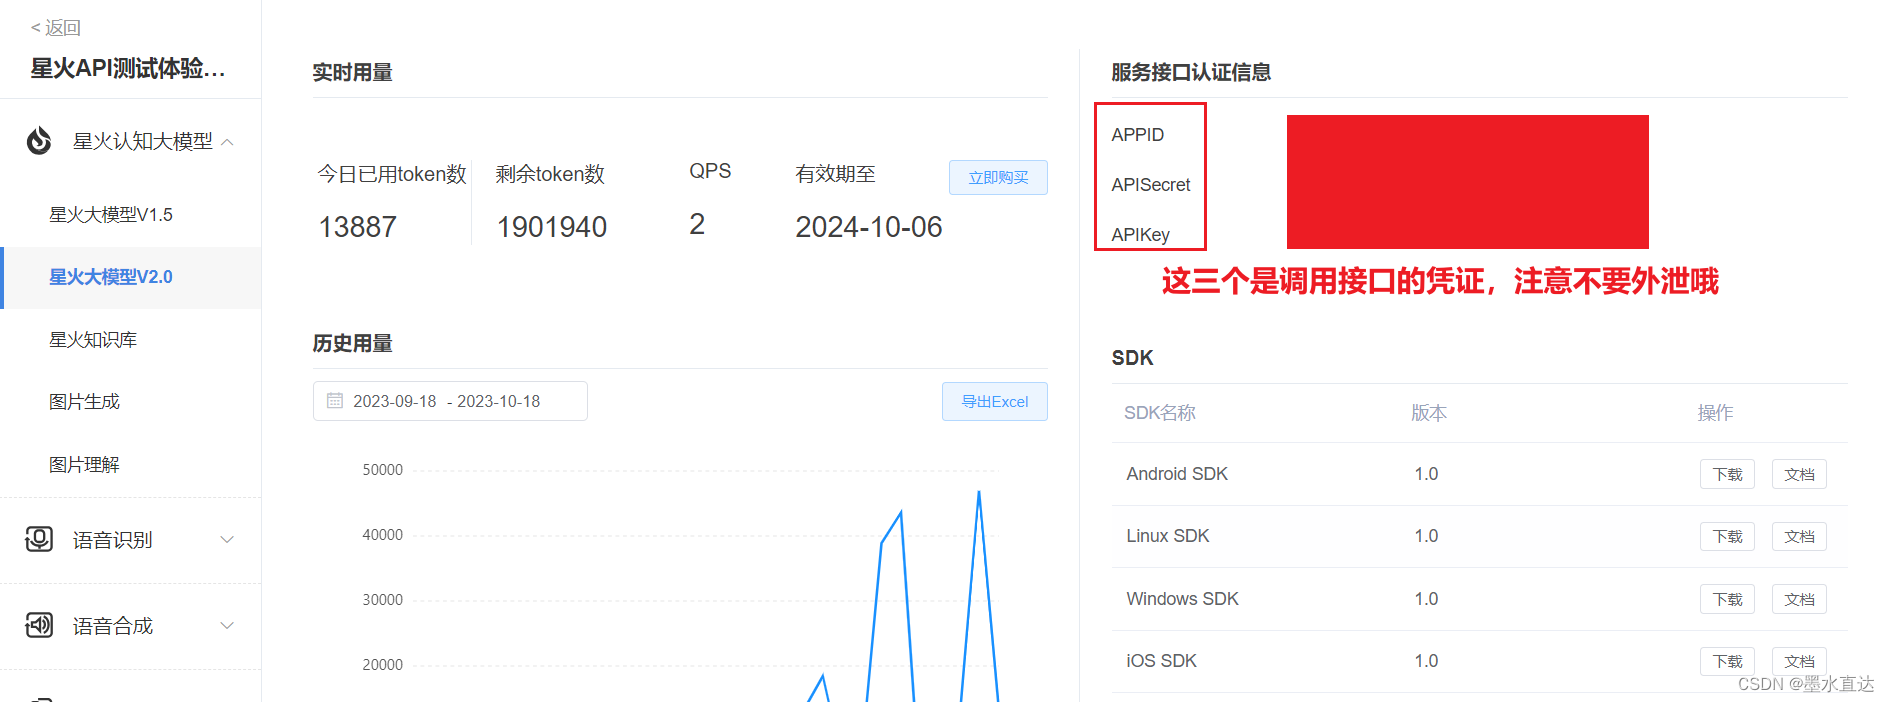Screen dimensions: 1889x702
Task: Click the iOS SDK name cell
Action: (1161, 661)
